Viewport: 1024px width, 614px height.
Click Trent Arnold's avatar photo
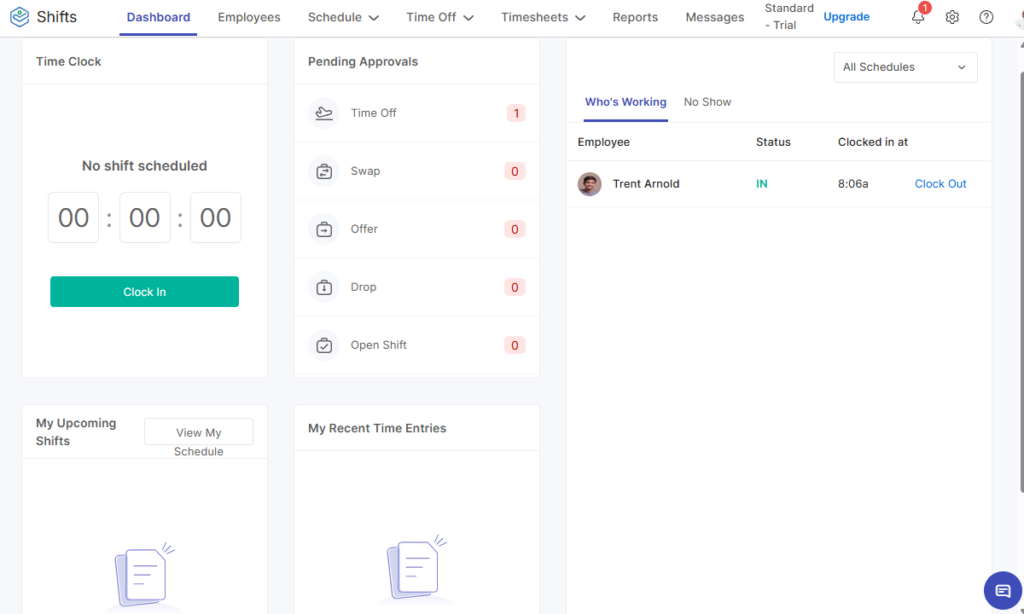[590, 184]
